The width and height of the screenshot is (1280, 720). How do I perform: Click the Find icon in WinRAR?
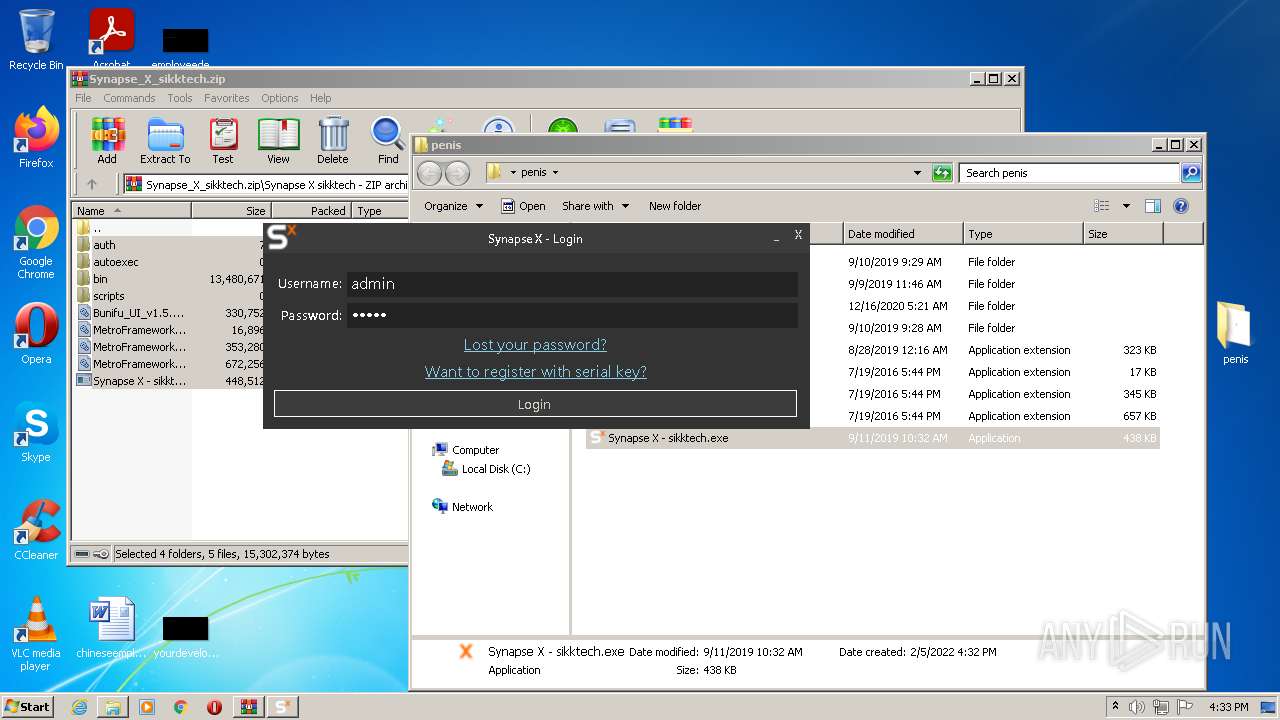click(388, 140)
